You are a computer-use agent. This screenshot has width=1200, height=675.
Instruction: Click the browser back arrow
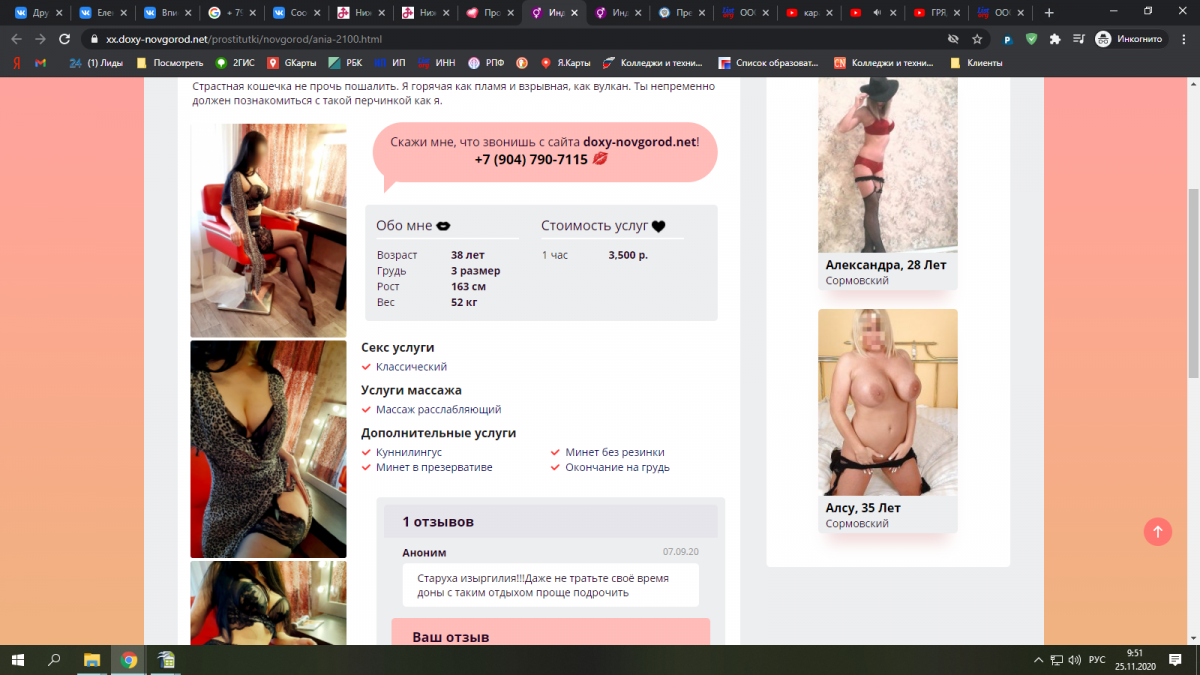tap(14, 39)
